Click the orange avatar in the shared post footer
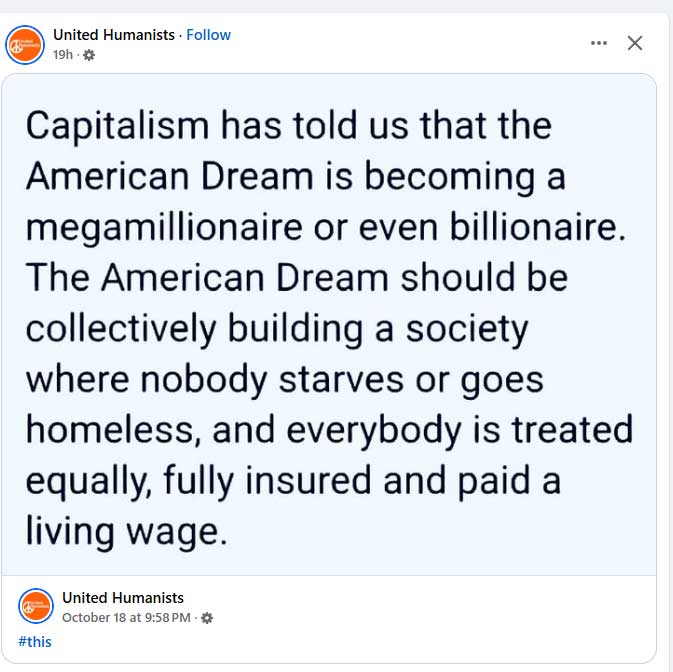This screenshot has height=672, width=673. coord(36,605)
